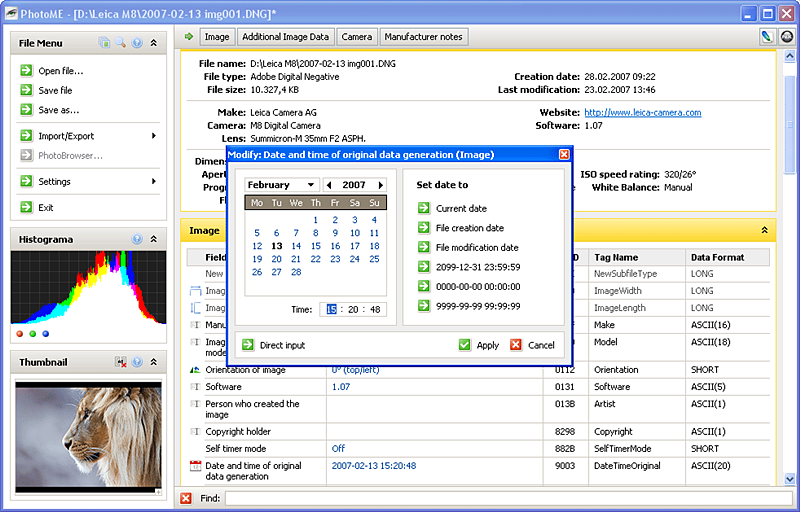Set date to 2099-12-31 23:59:59
800x512 pixels.
469,267
